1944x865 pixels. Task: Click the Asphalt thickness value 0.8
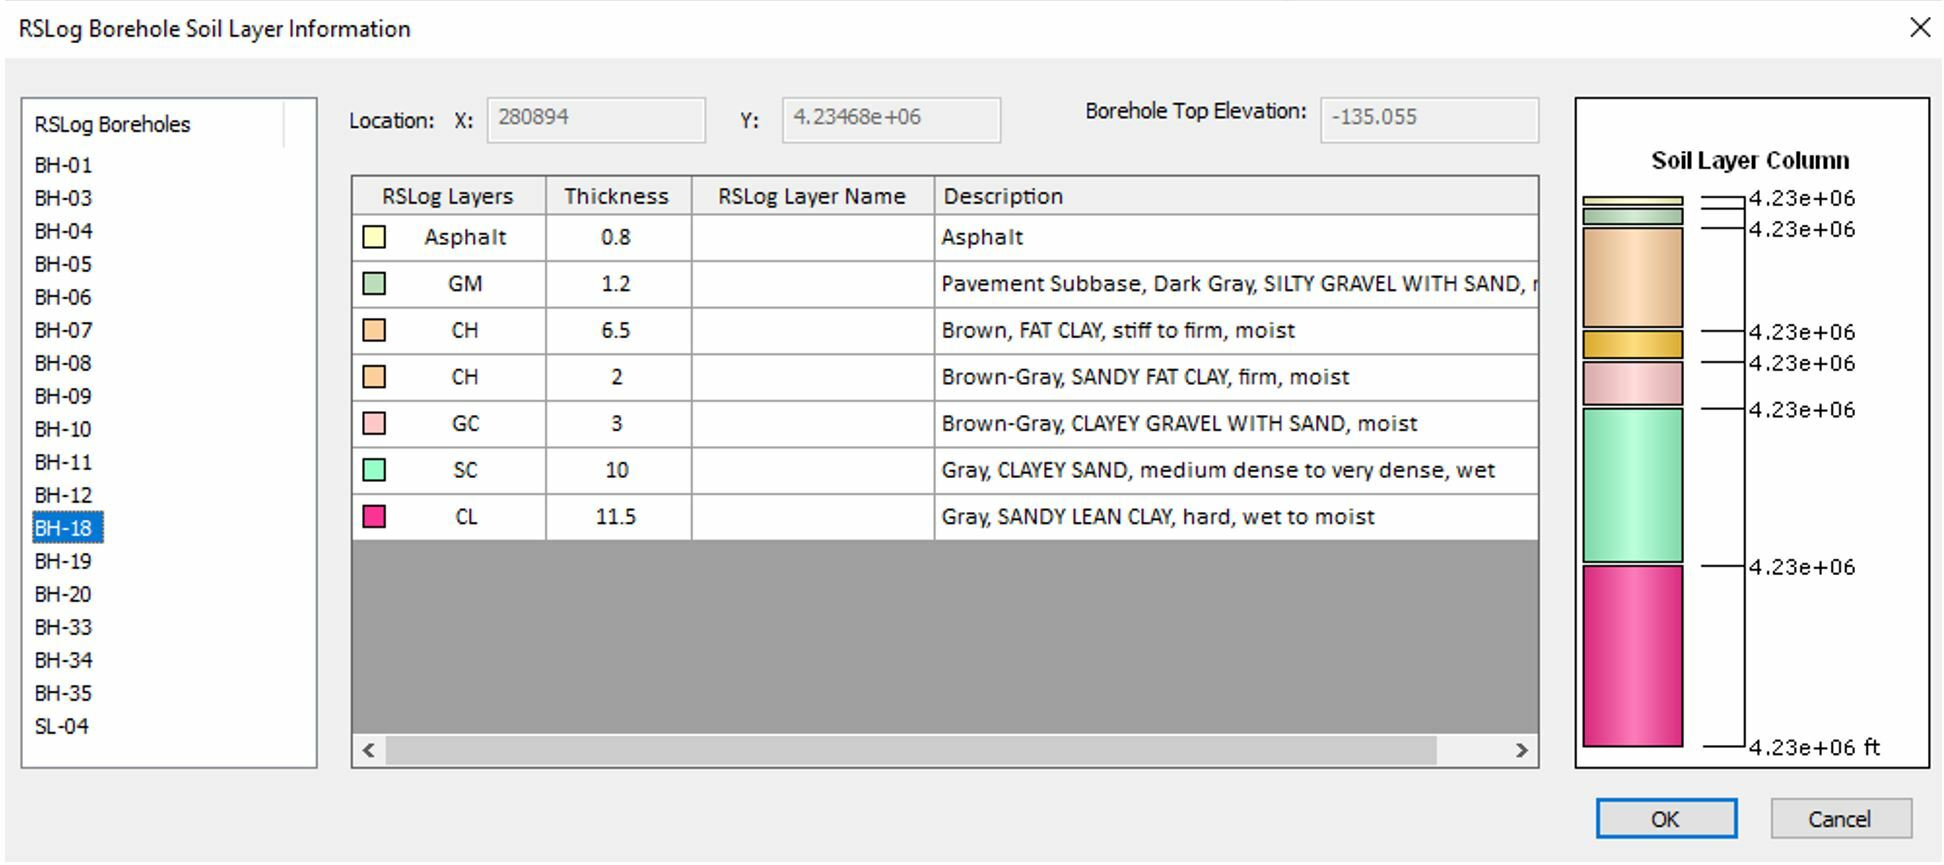coord(617,237)
